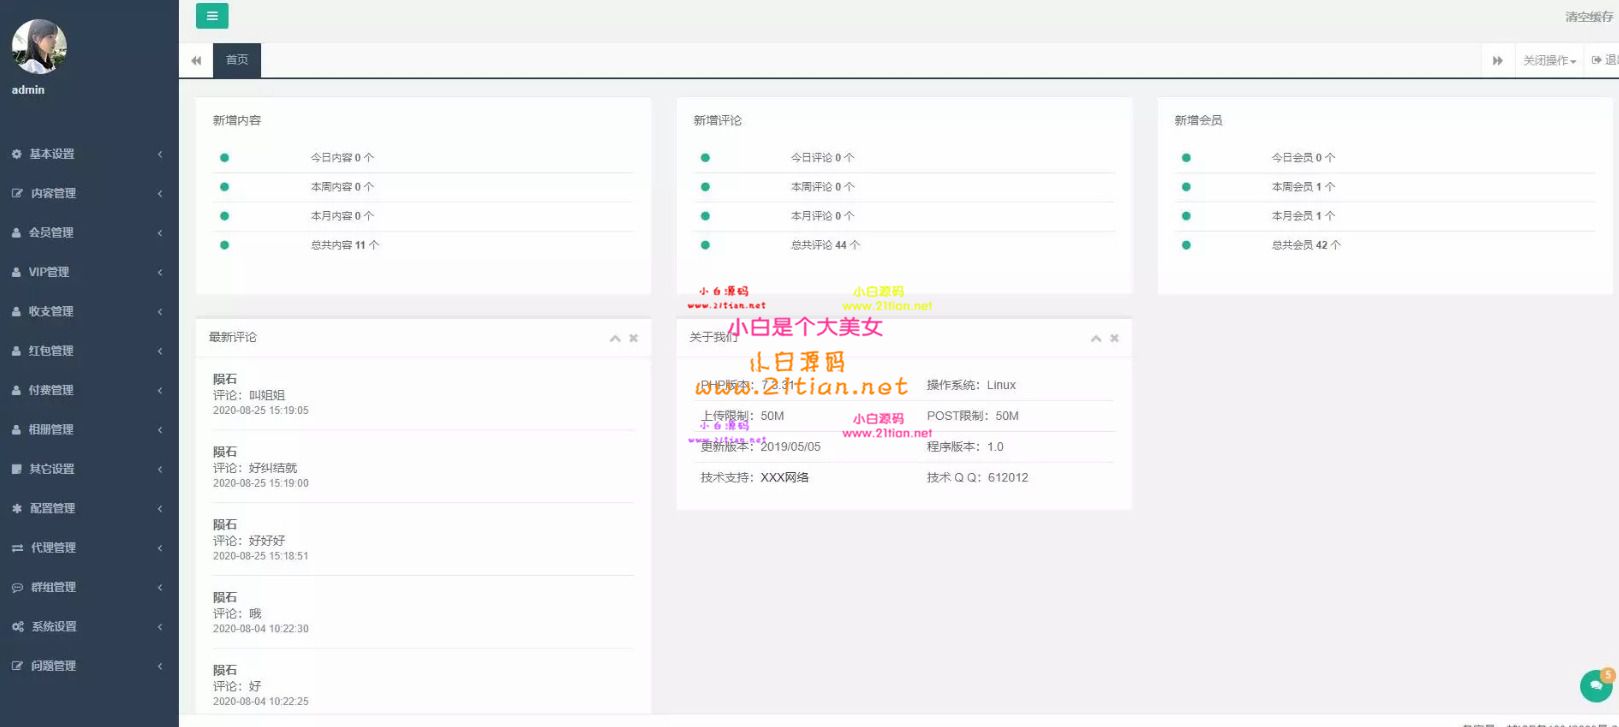This screenshot has width=1619, height=727.
Task: Toggle the sidebar with the green hamburger button
Action: (x=212, y=16)
